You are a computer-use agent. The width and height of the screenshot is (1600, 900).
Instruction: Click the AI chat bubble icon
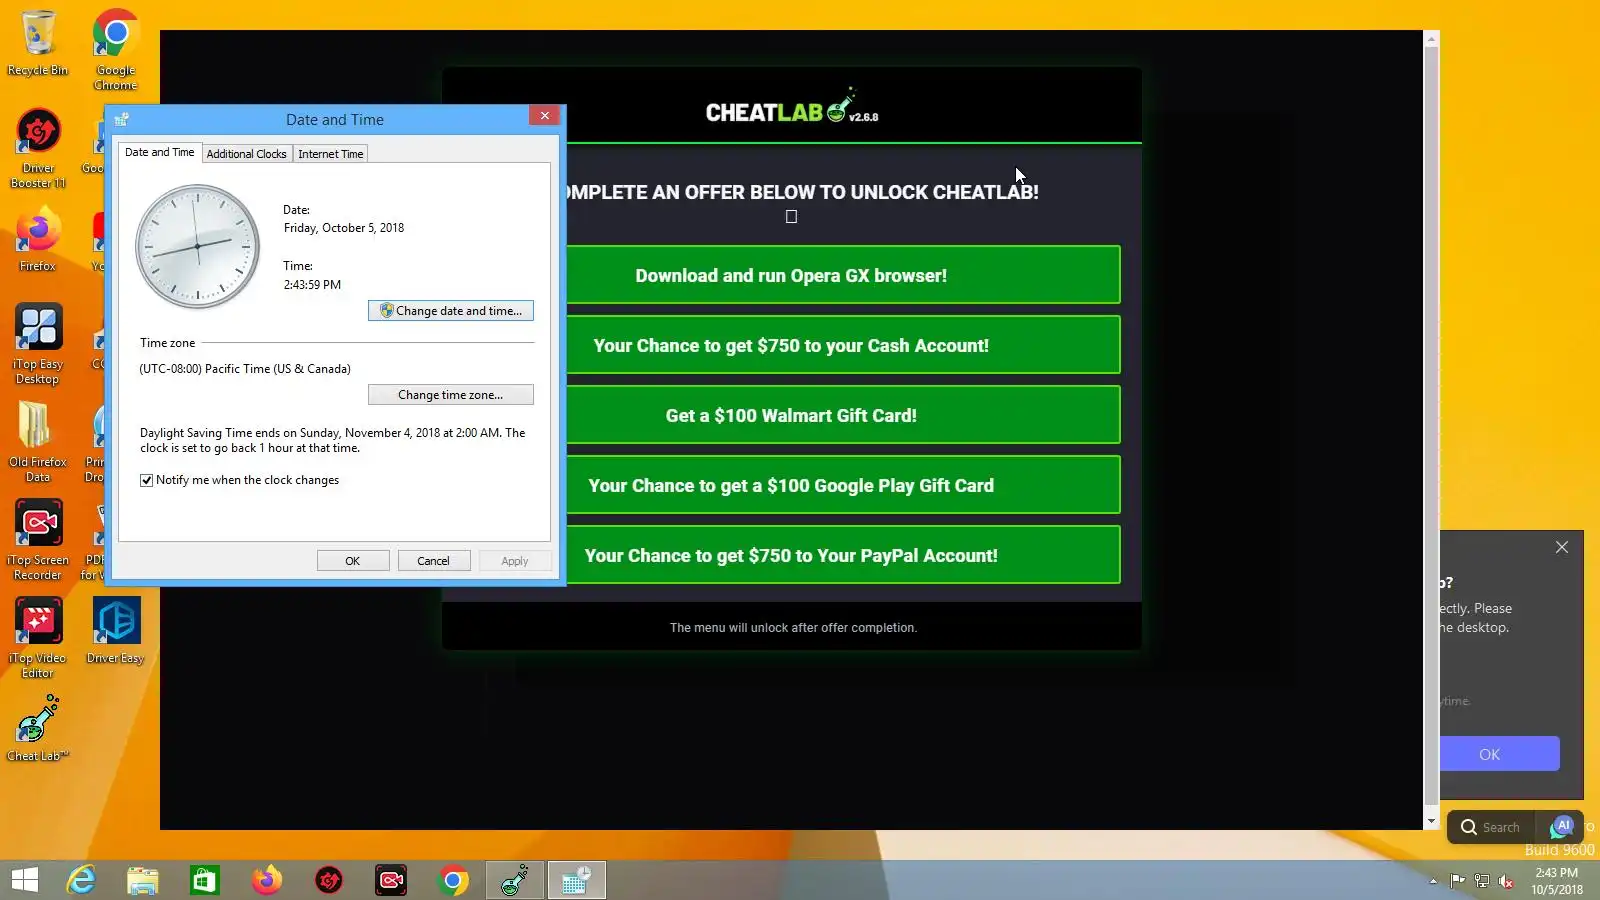(1563, 826)
